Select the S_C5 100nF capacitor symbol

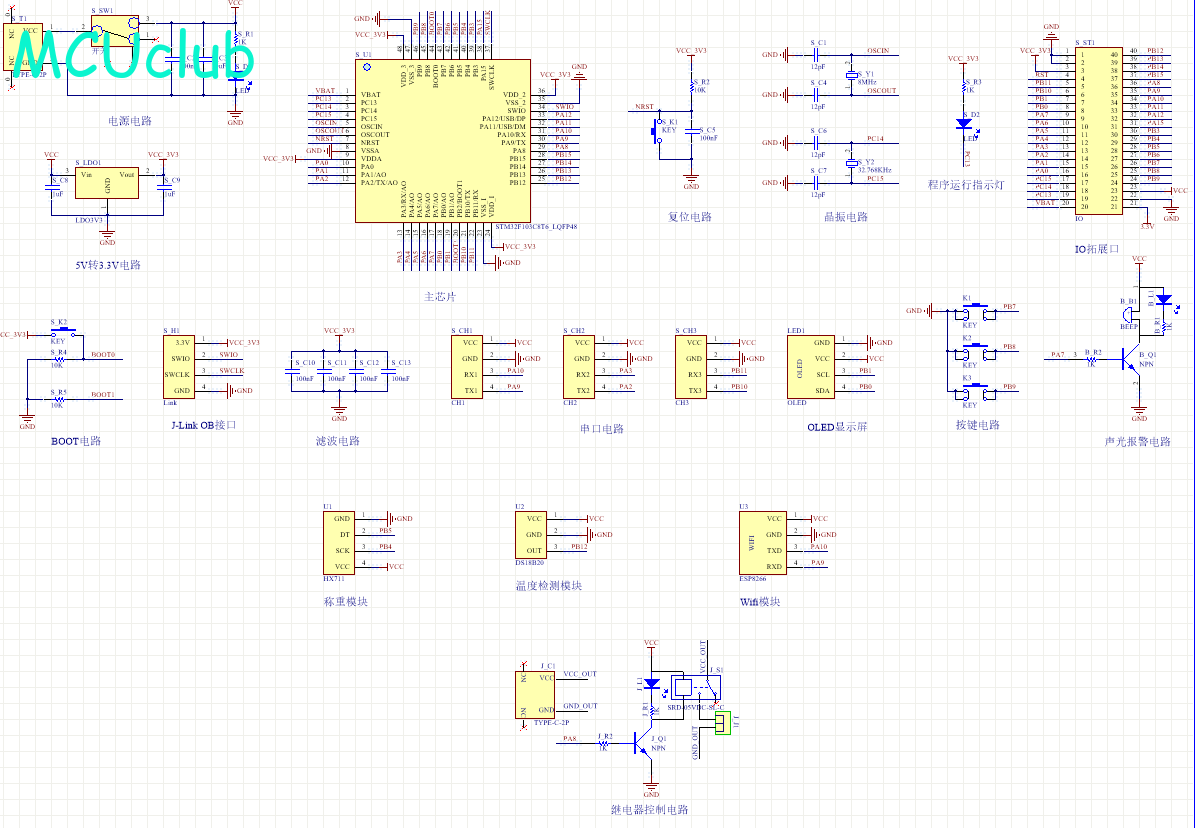click(x=691, y=133)
